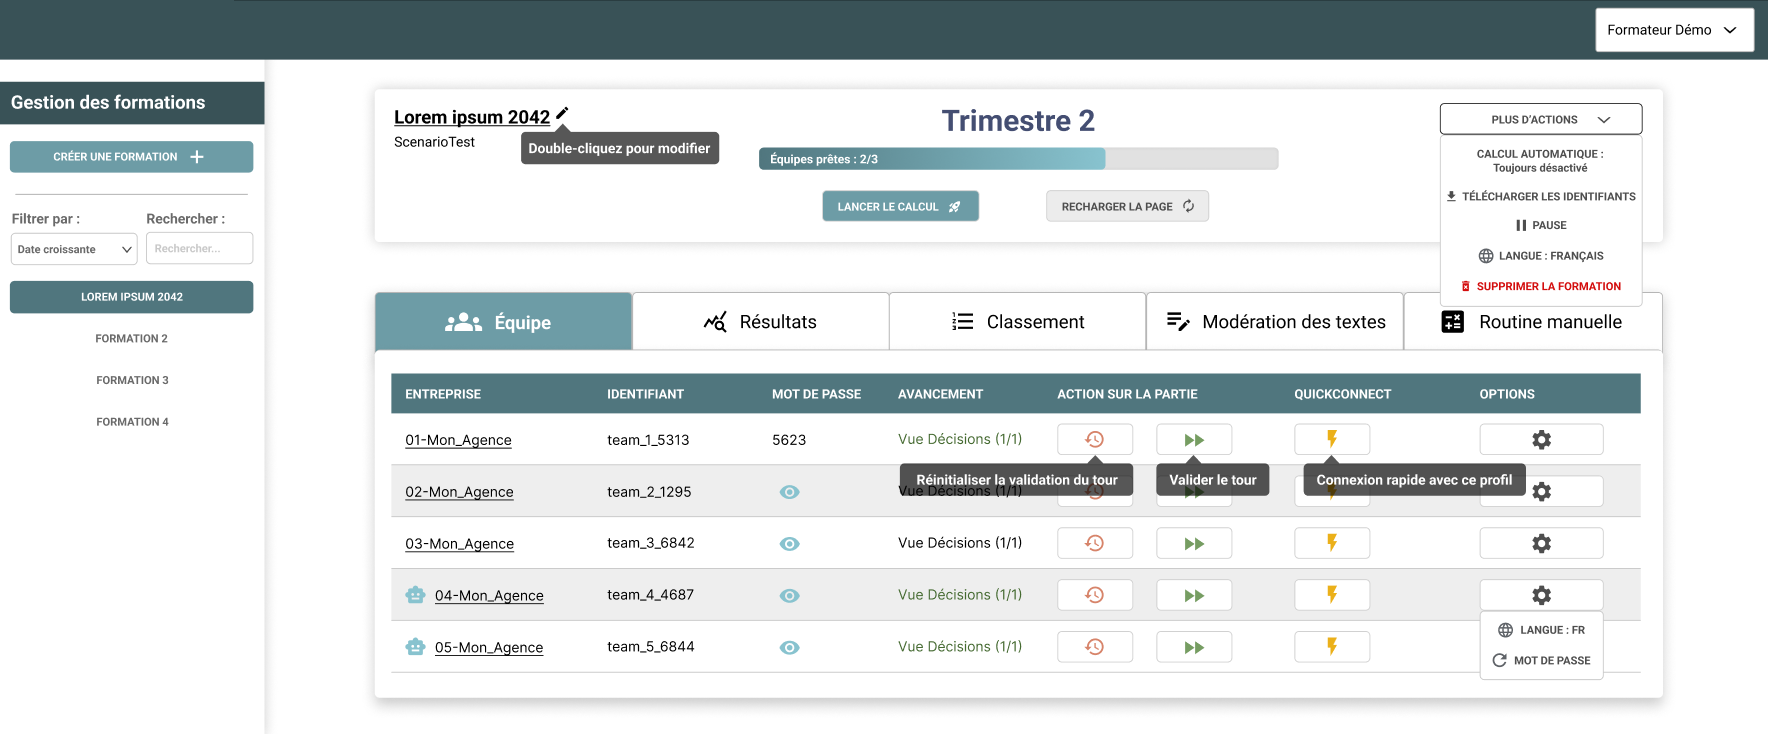
Task: Quick connect as 01-Mon_Agence profile
Action: coord(1332,439)
